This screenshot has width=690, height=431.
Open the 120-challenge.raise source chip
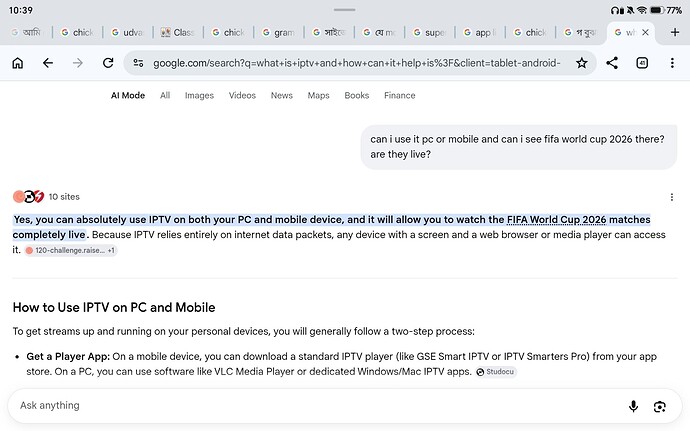point(71,250)
